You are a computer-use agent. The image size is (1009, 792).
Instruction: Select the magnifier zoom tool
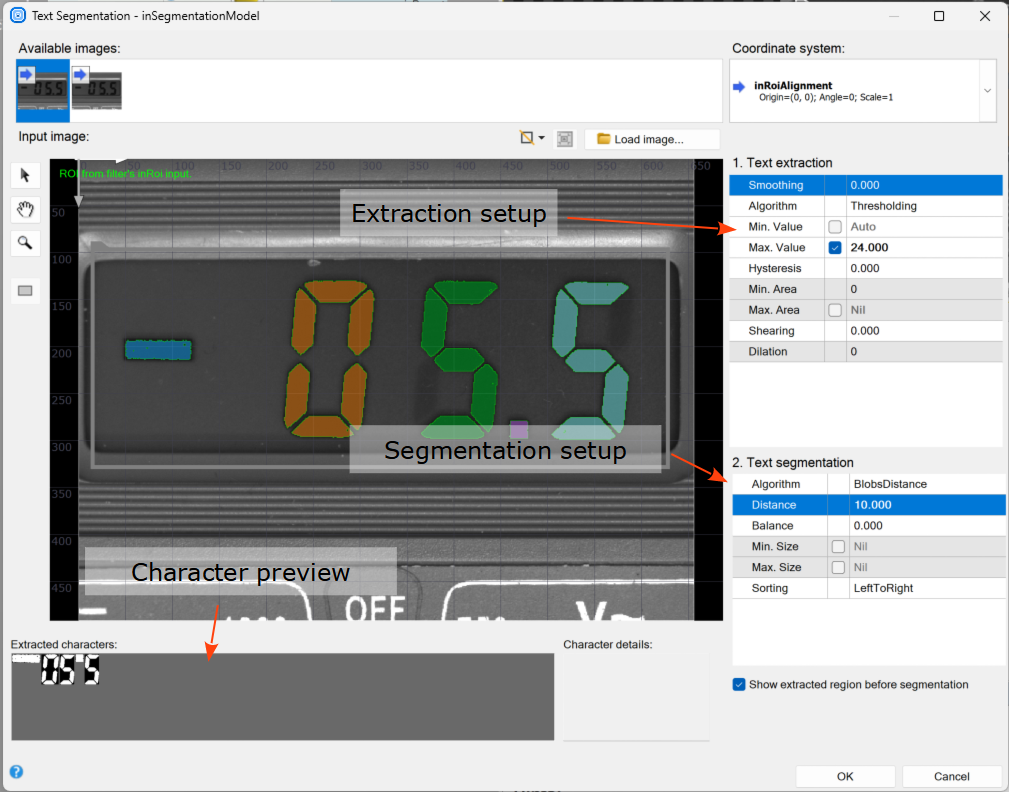(x=25, y=242)
